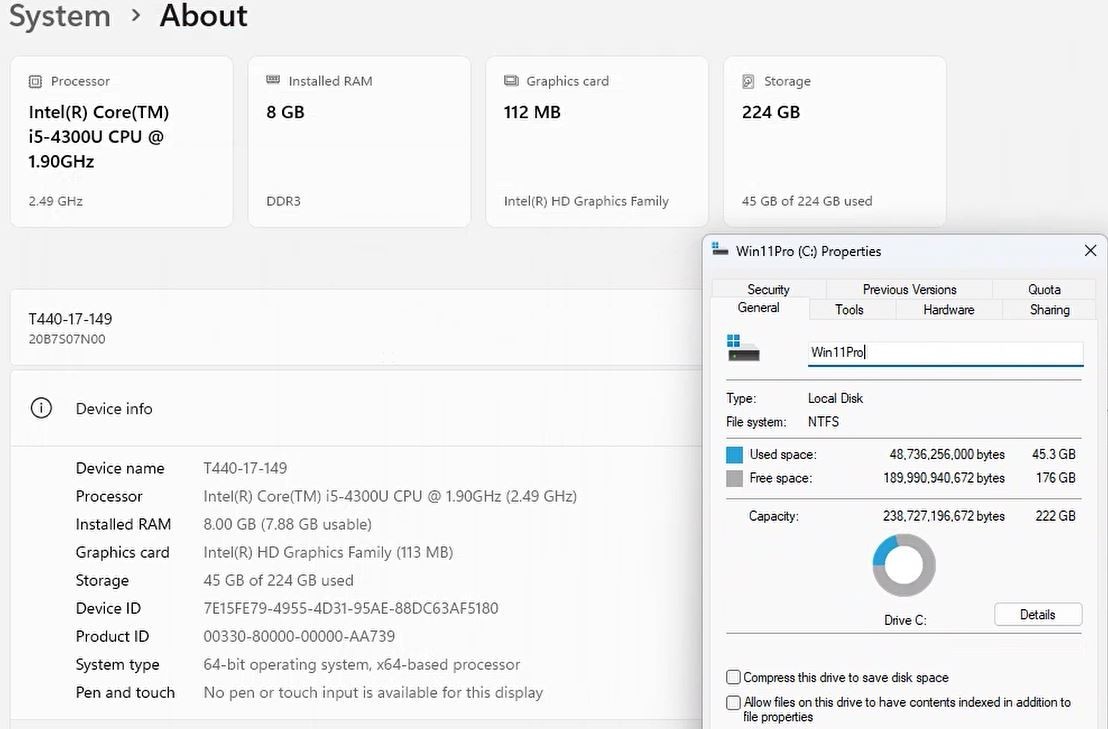Open the Processor summary card
Viewport: 1108px width, 729px height.
122,141
